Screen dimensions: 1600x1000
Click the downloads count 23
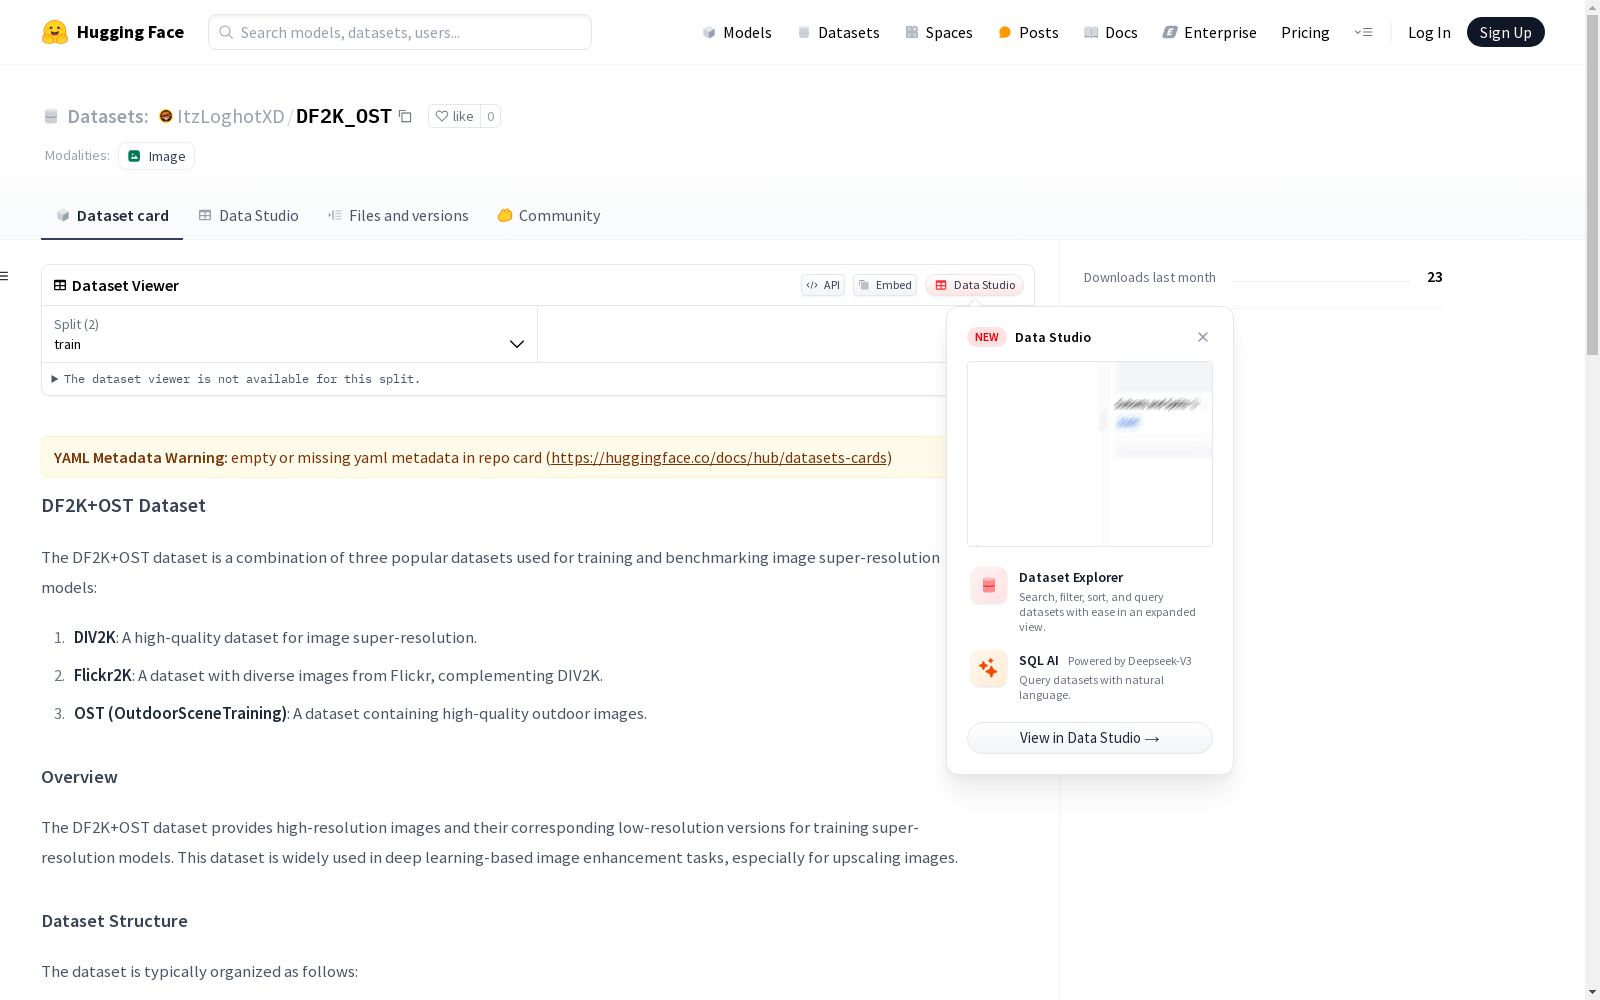click(1435, 277)
